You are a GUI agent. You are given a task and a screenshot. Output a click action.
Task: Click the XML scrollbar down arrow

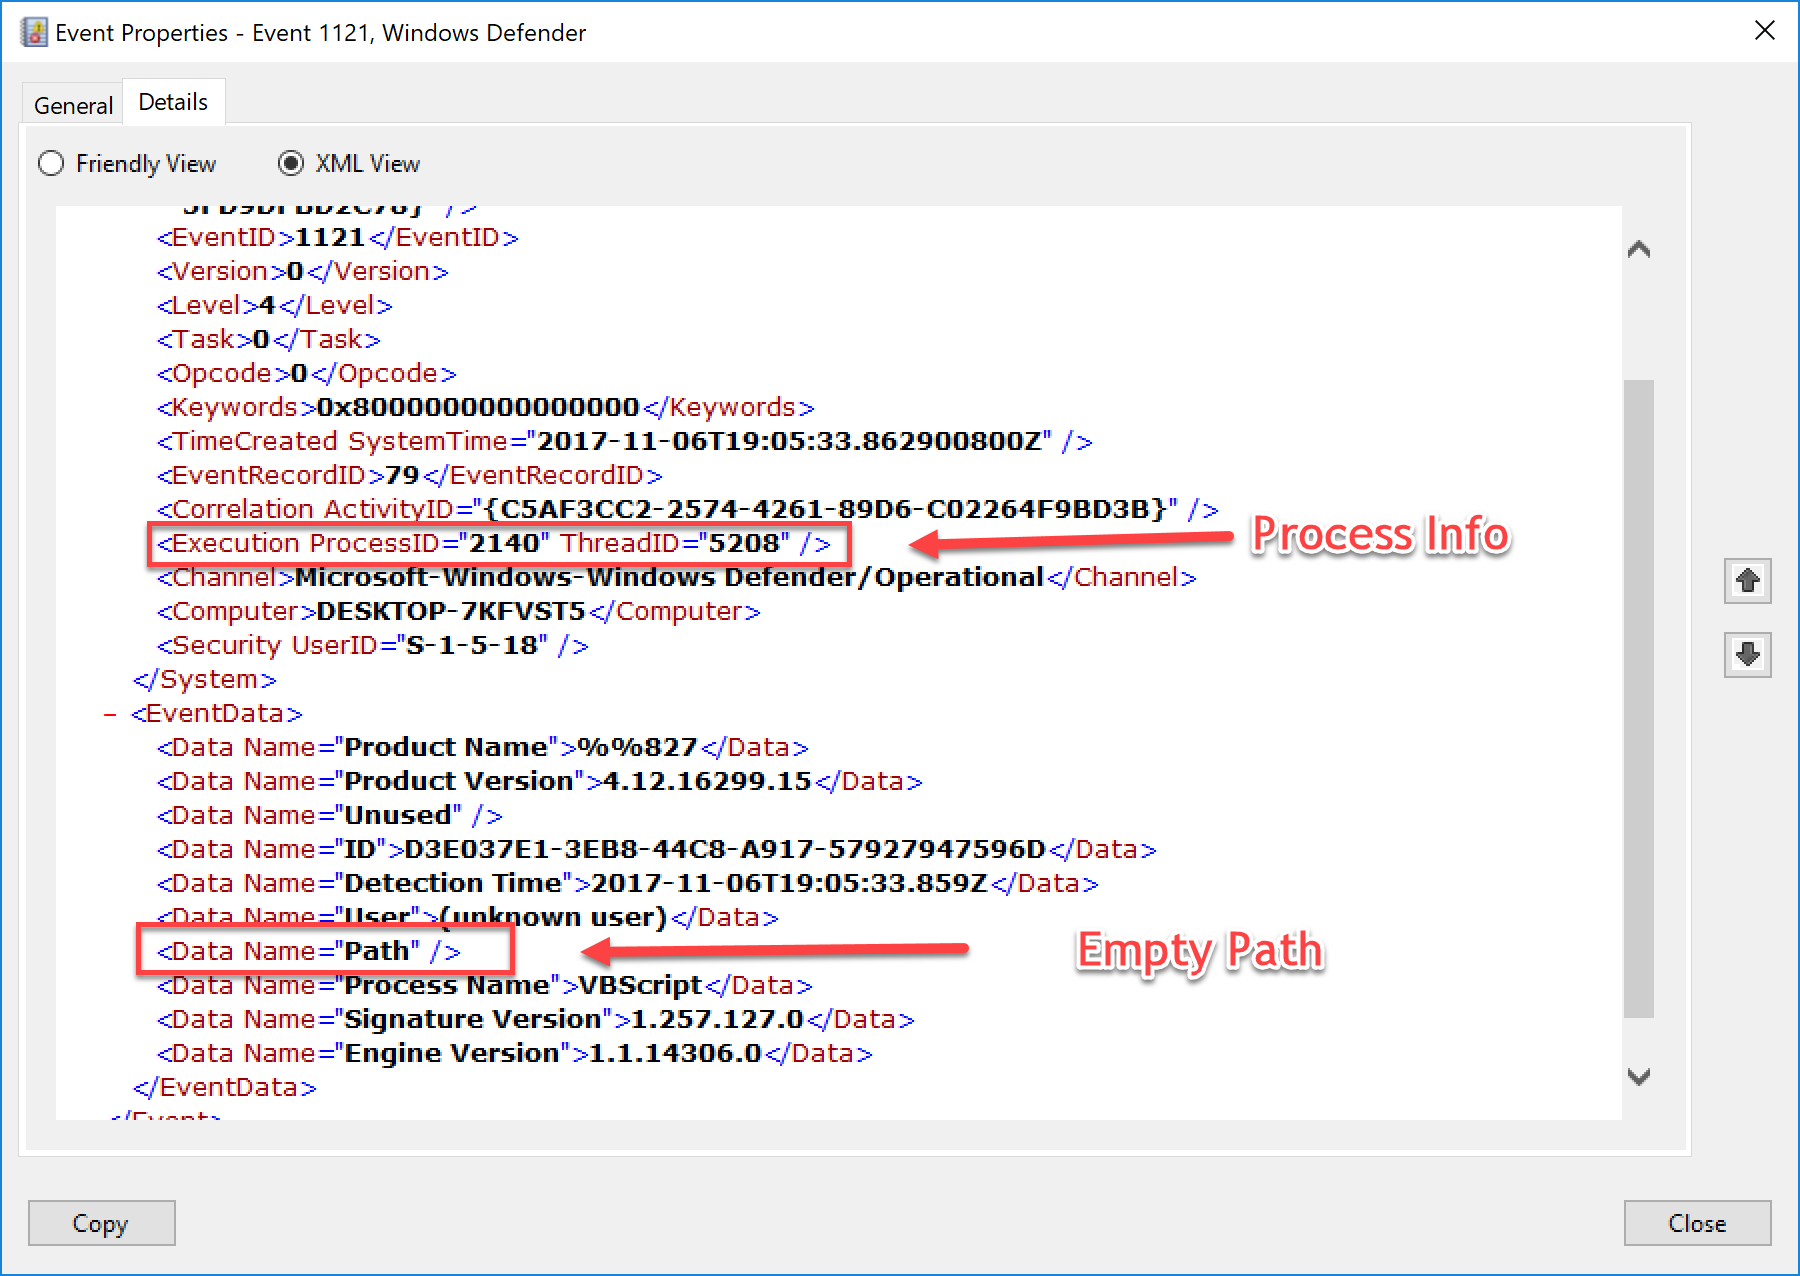[1639, 1077]
